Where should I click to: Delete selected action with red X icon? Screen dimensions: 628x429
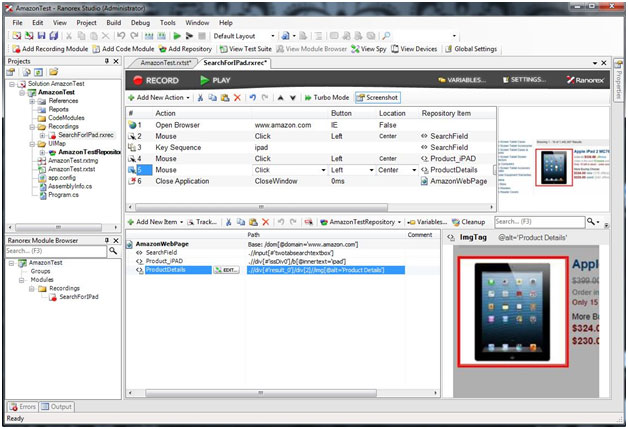tap(237, 97)
